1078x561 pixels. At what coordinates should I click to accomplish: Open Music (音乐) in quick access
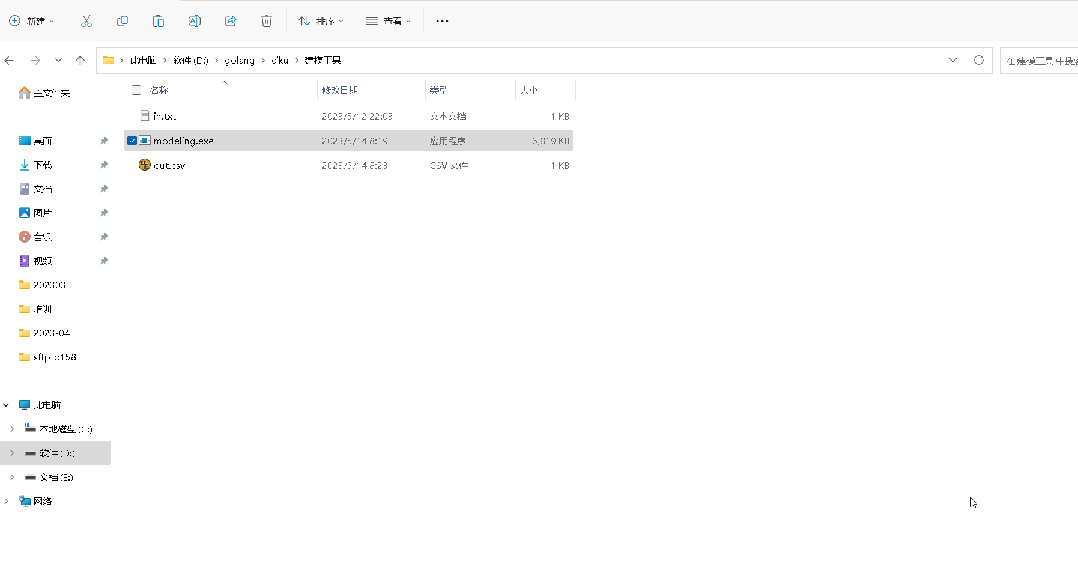click(x=36, y=237)
